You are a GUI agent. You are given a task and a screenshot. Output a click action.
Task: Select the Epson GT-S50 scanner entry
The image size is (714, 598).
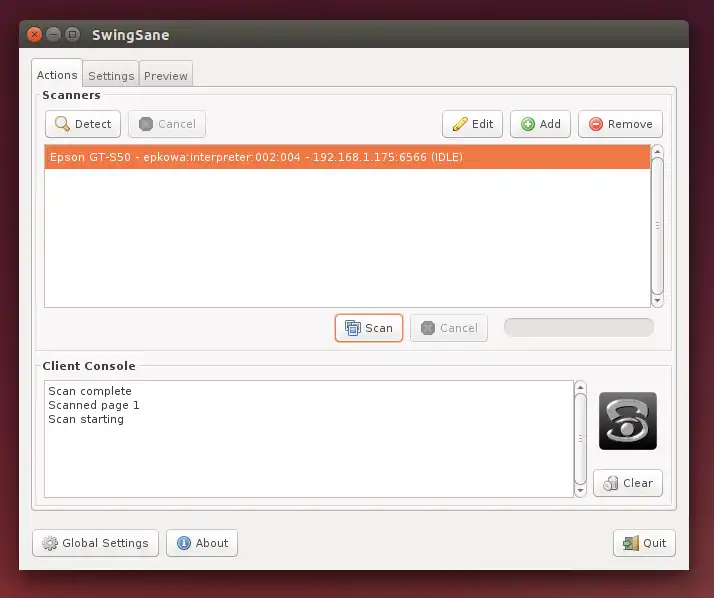(x=347, y=157)
